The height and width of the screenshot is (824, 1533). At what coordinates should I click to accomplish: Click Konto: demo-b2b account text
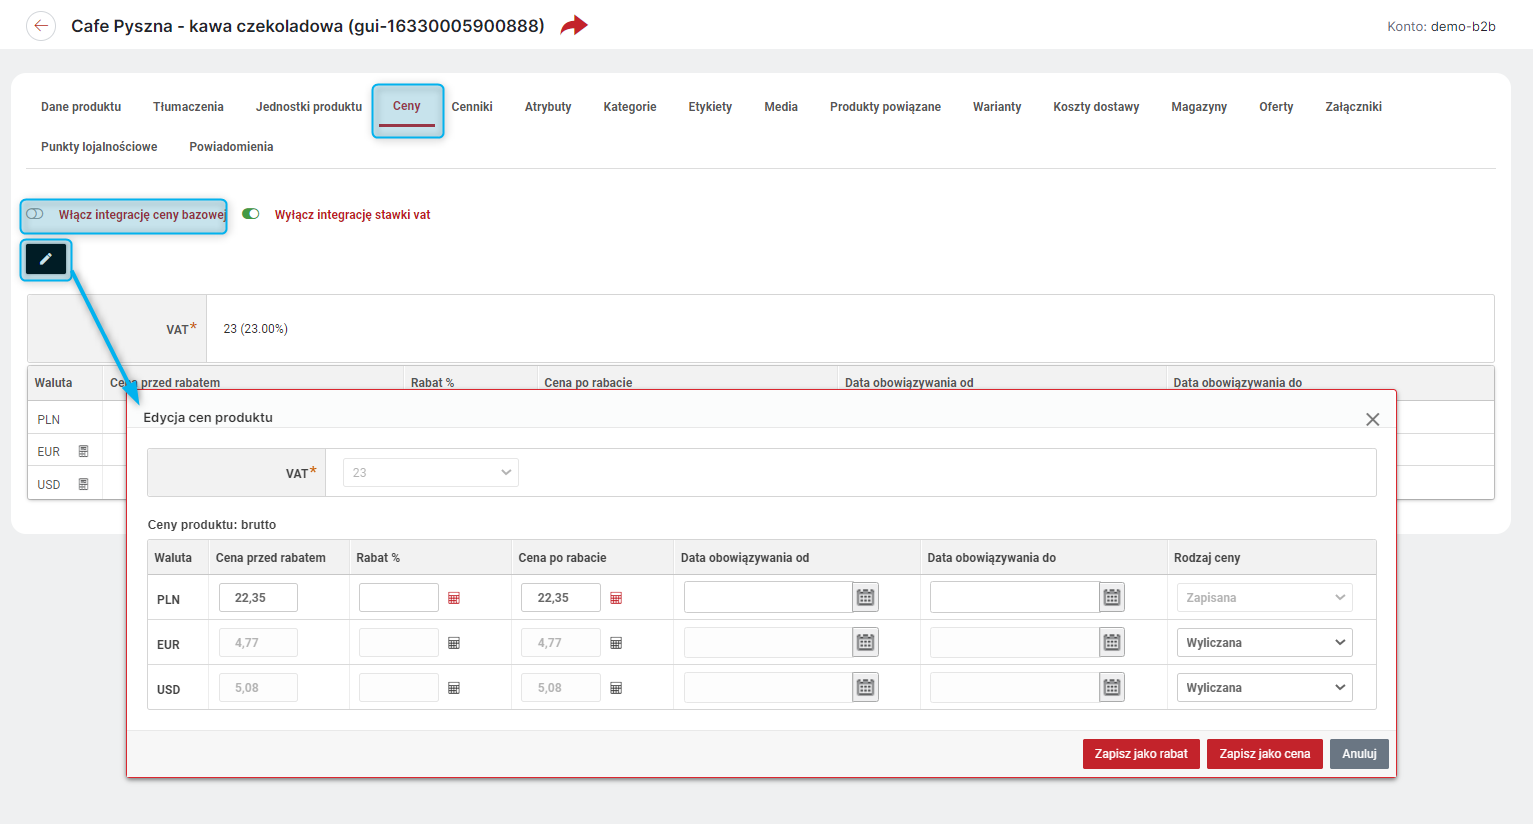click(1441, 27)
